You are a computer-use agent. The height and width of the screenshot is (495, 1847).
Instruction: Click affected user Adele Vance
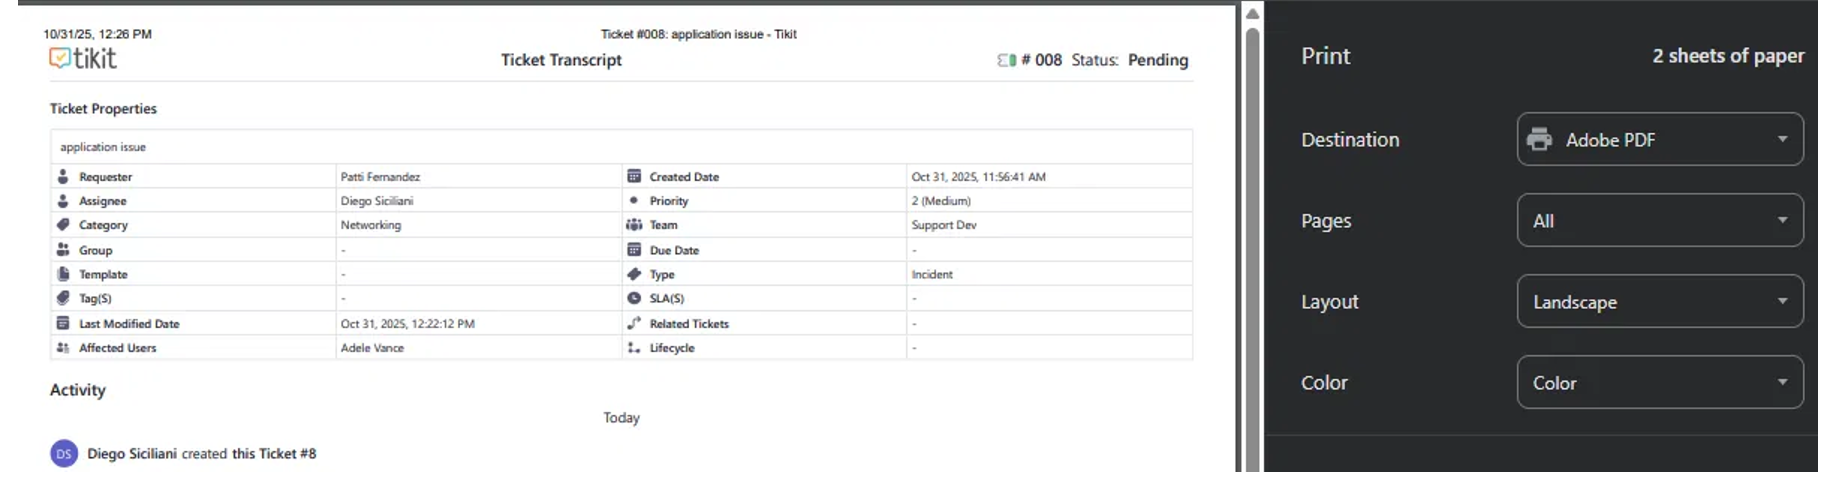372,348
